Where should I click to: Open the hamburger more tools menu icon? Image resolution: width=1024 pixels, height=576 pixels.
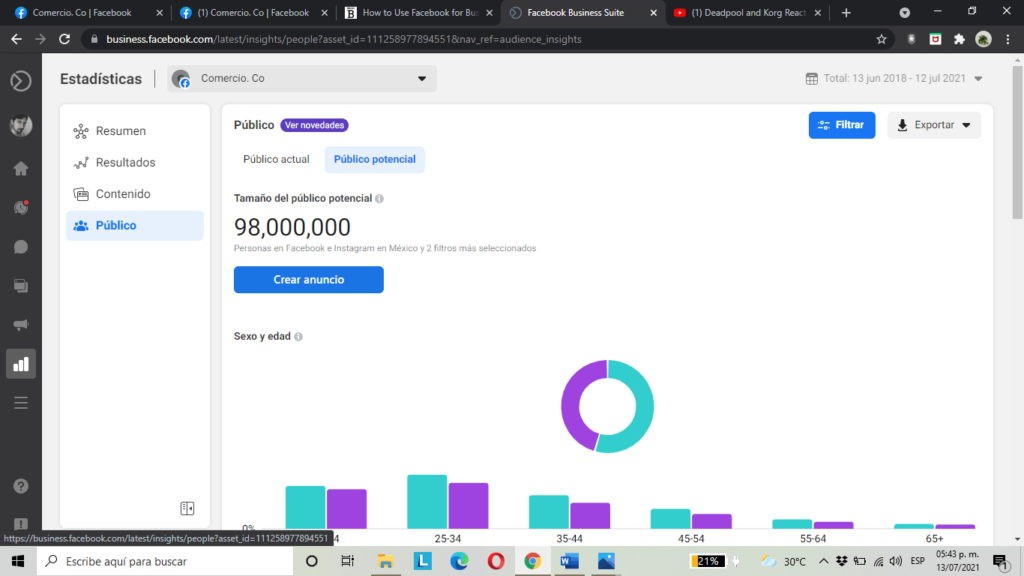point(21,402)
